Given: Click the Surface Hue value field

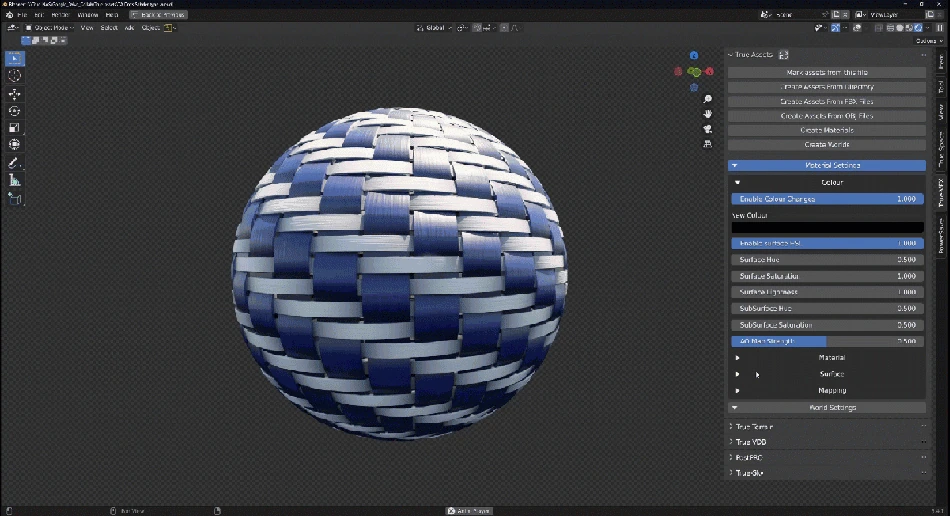Looking at the screenshot, I should tap(827, 260).
